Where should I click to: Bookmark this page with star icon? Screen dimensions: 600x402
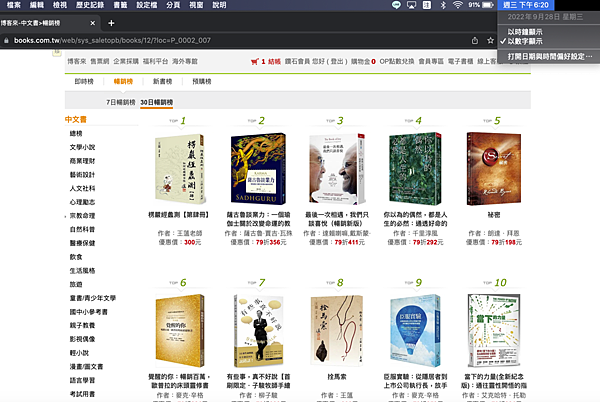[490, 40]
